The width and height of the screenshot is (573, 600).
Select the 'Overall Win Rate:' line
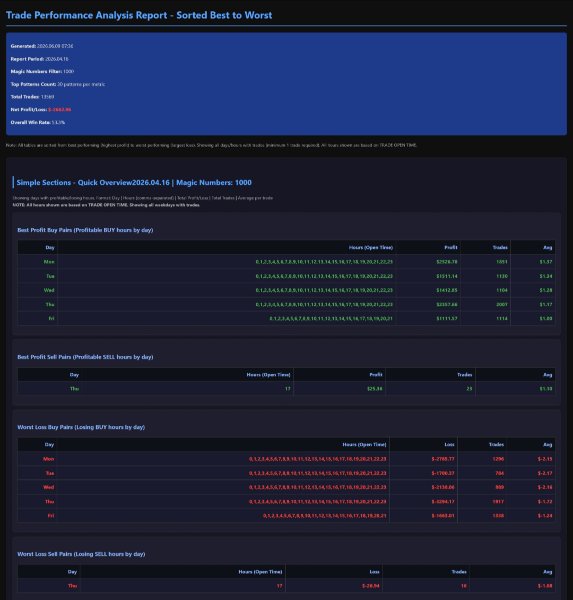[x=38, y=122]
